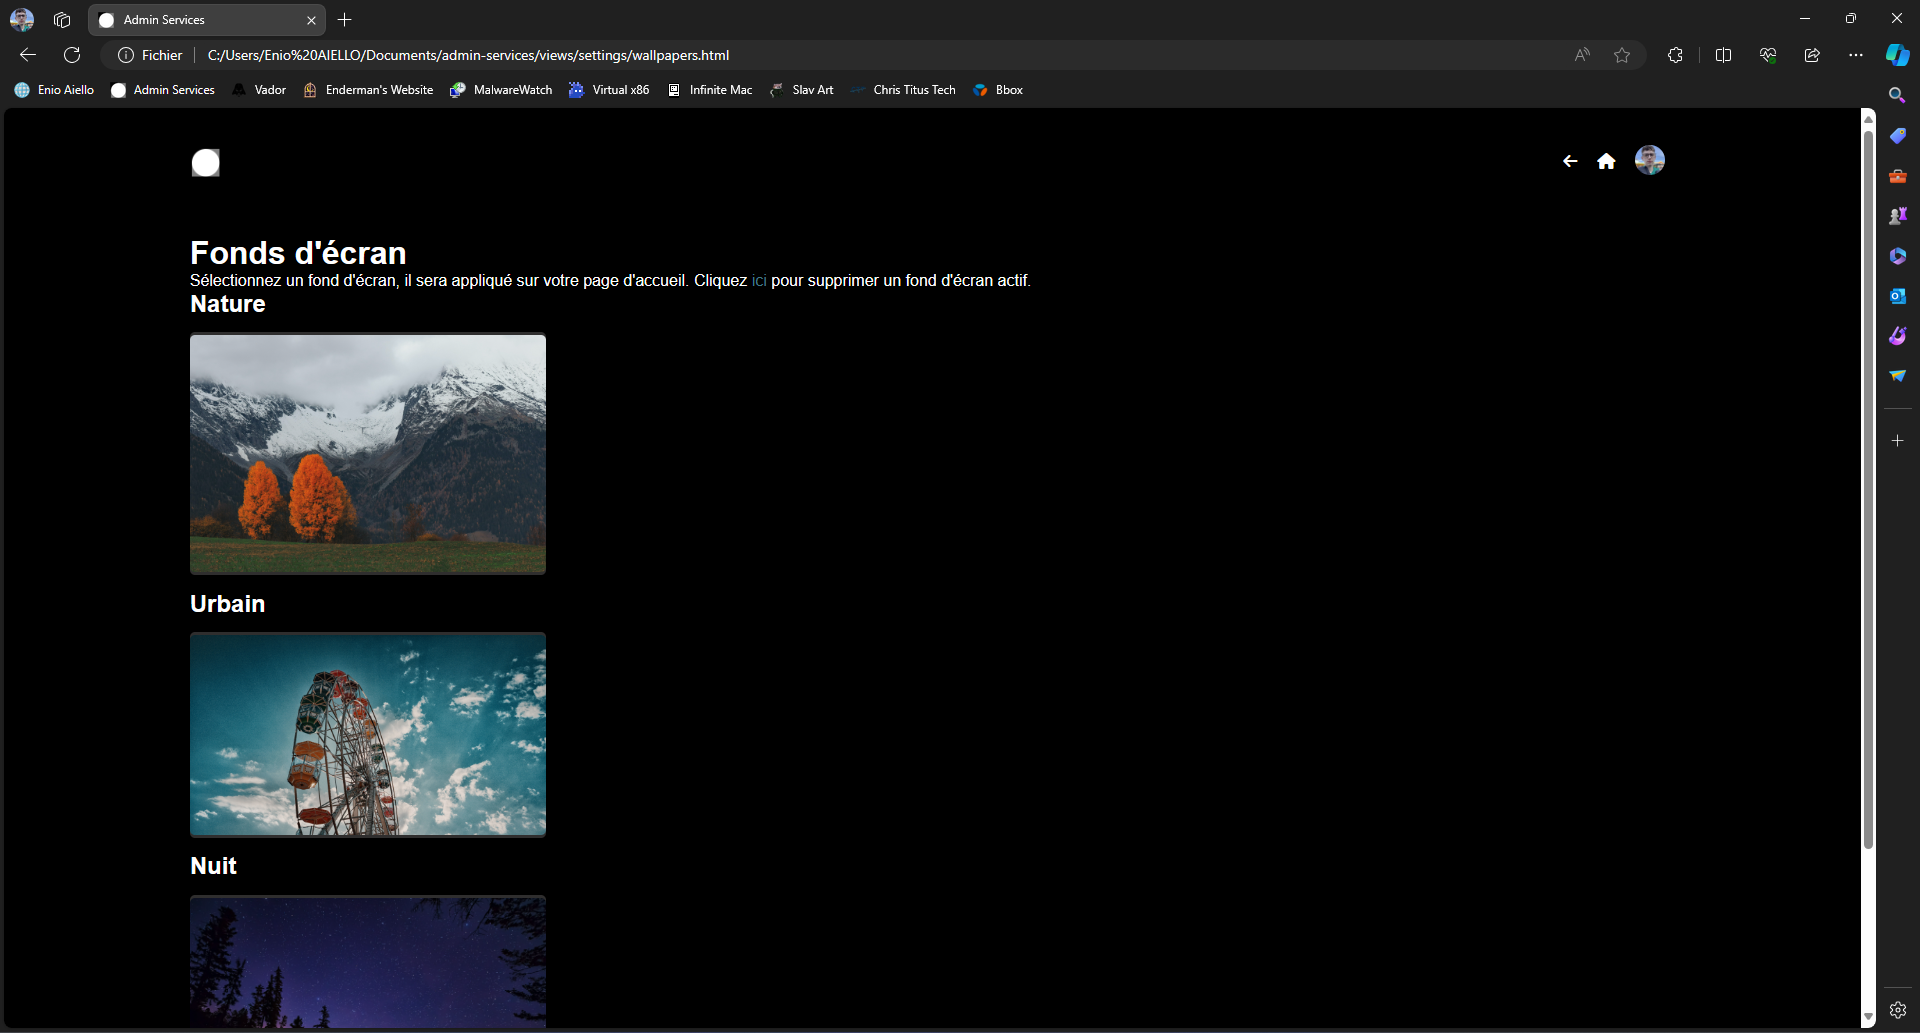This screenshot has width=1920, height=1033.
Task: Click the Read aloud icon in address bar
Action: click(1582, 55)
